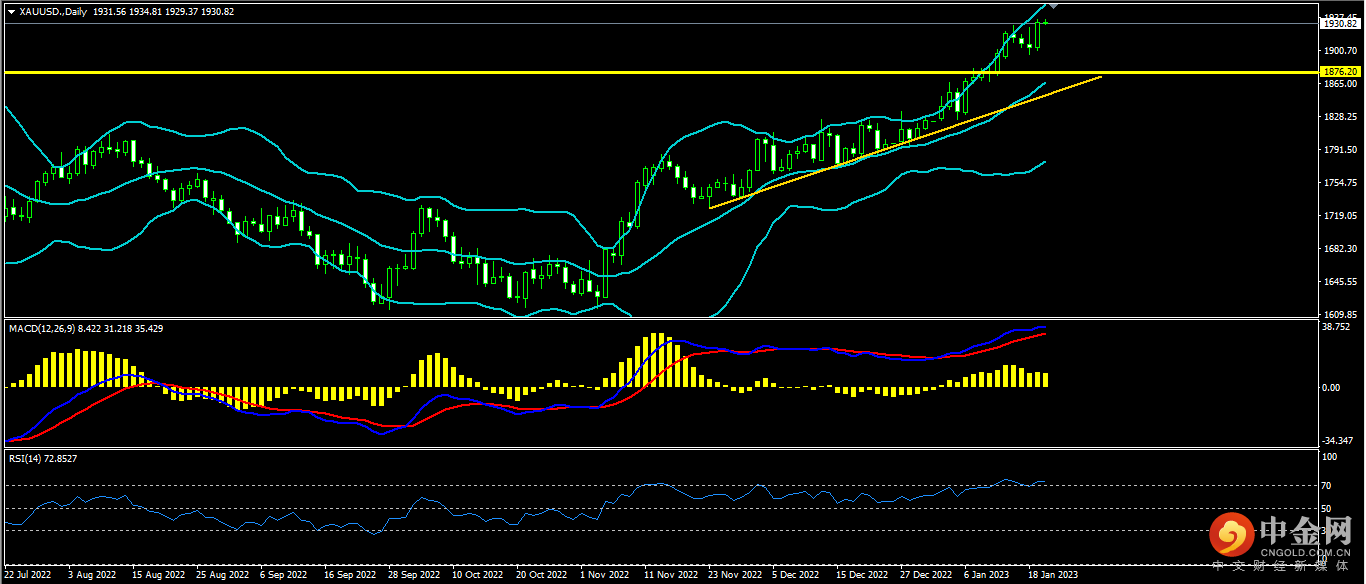
Task: Click the 6 Jan 2023 date label
Action: pos(987,576)
